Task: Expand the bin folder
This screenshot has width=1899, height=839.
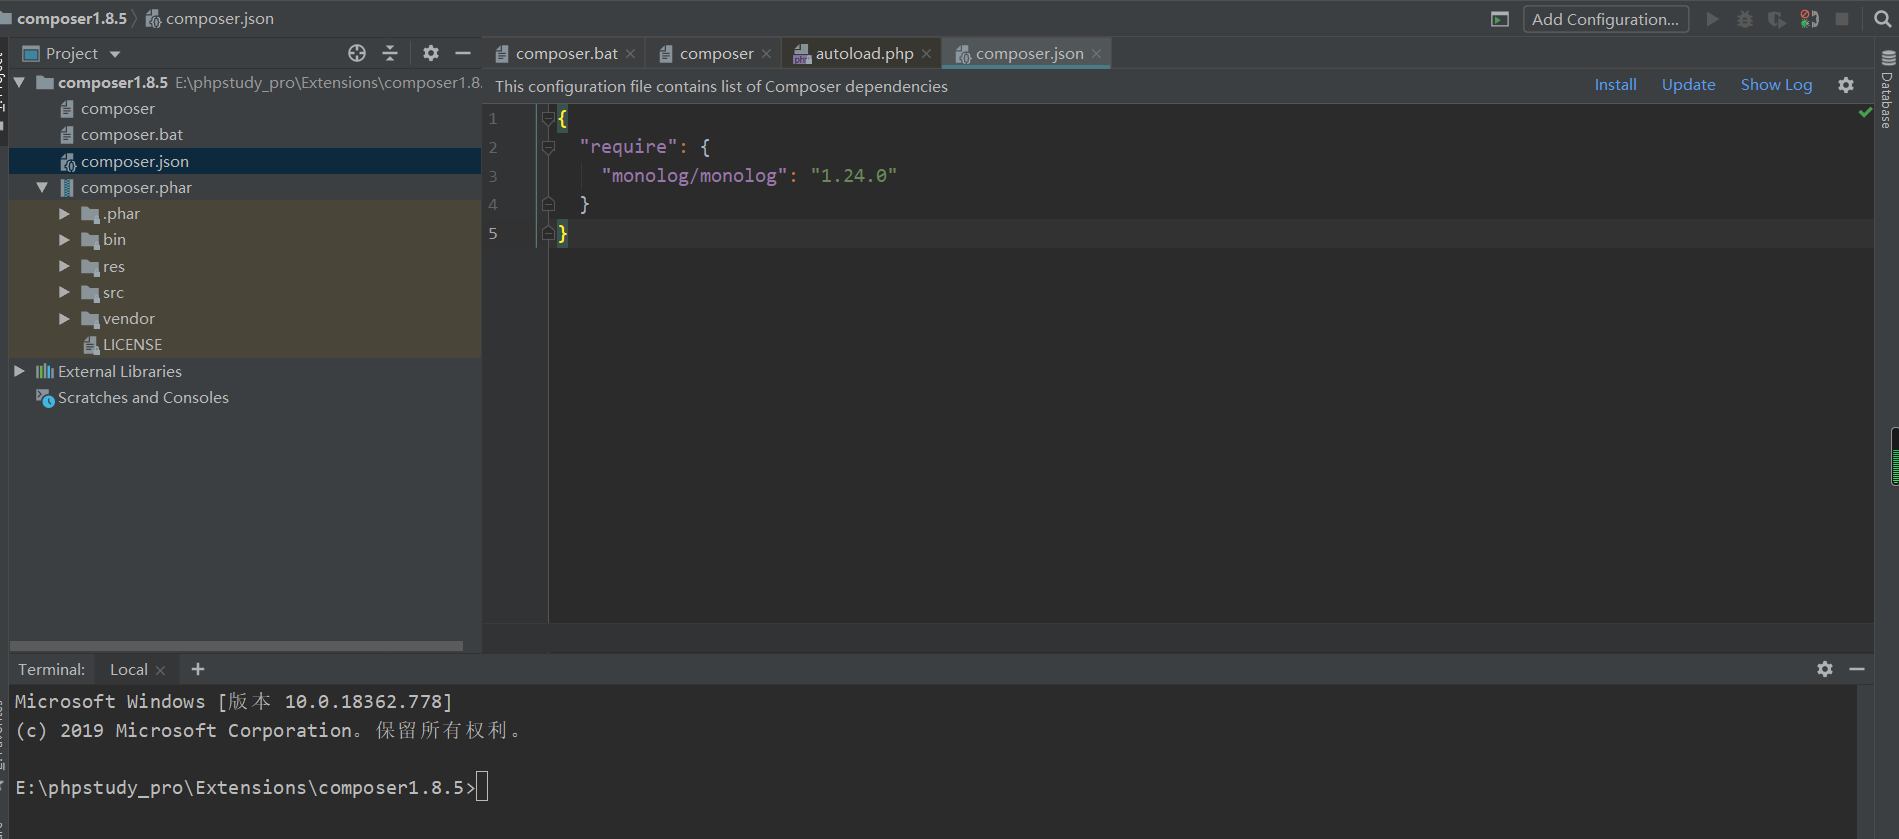Action: pos(64,239)
